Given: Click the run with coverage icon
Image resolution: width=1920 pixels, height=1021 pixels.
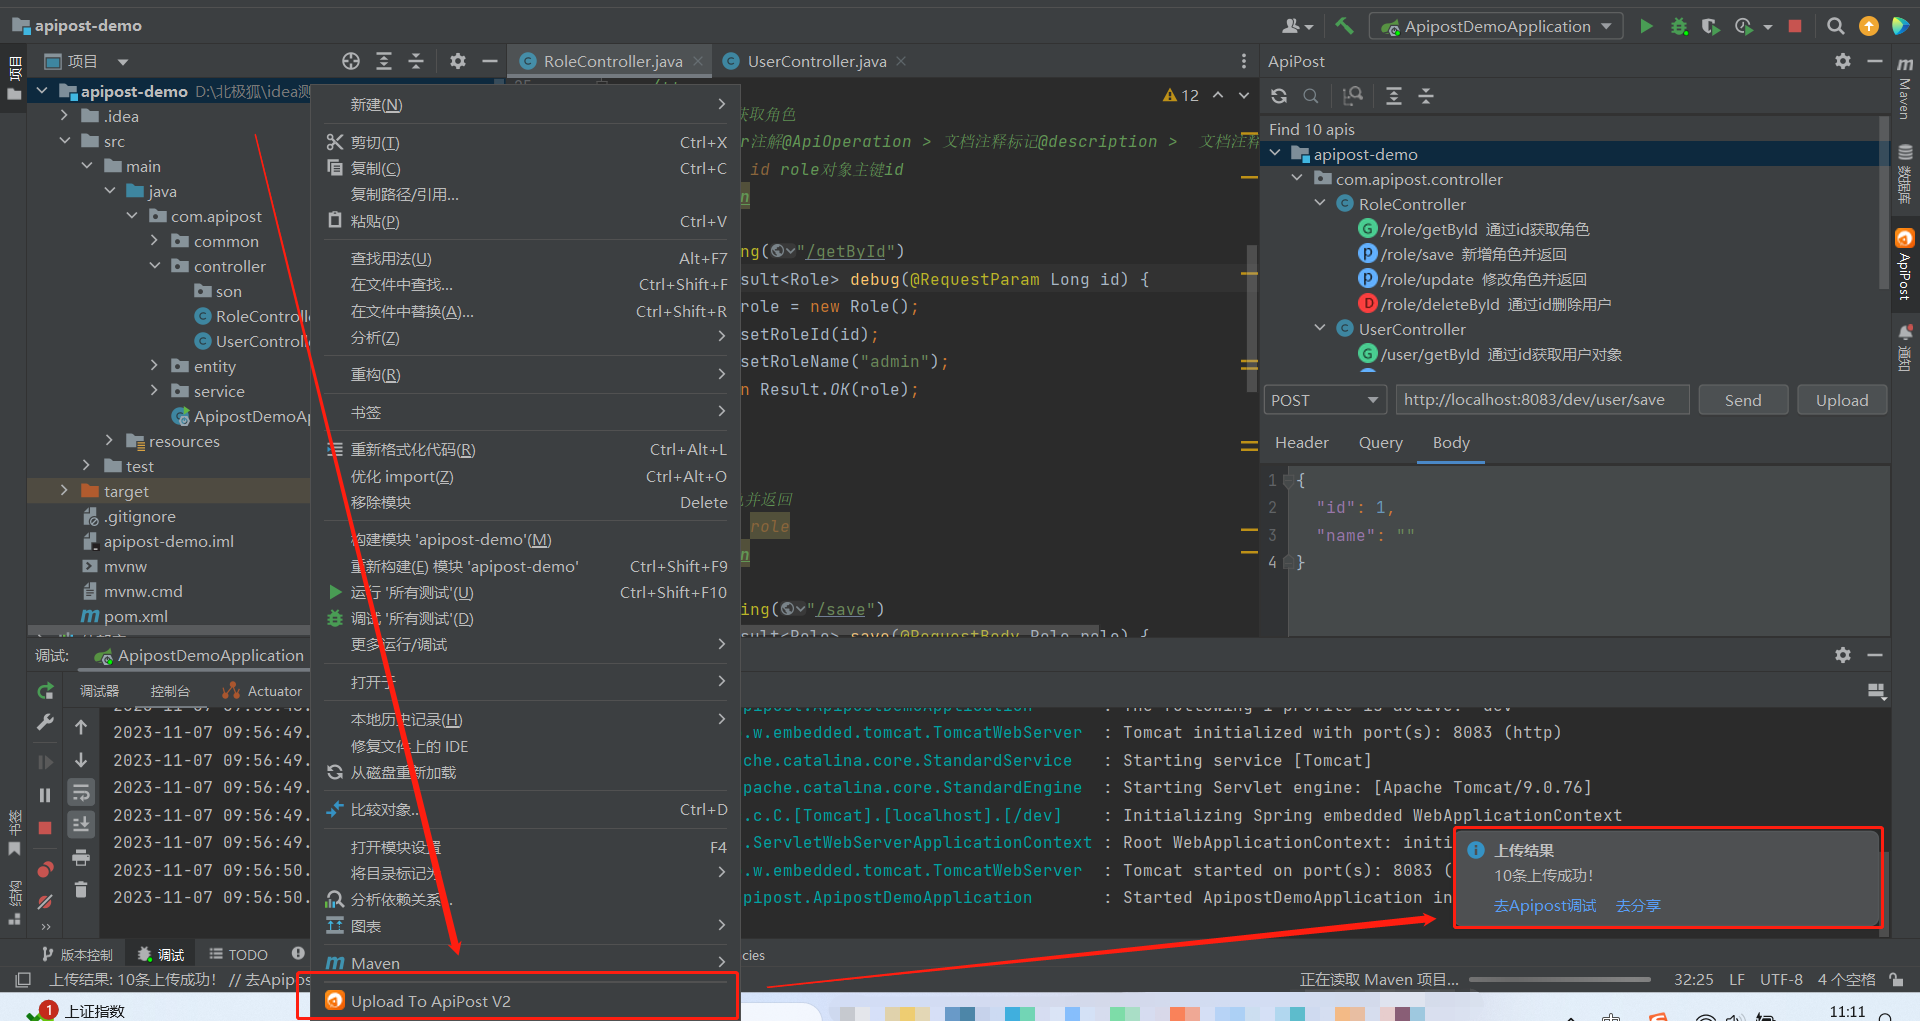Looking at the screenshot, I should point(1711,26).
